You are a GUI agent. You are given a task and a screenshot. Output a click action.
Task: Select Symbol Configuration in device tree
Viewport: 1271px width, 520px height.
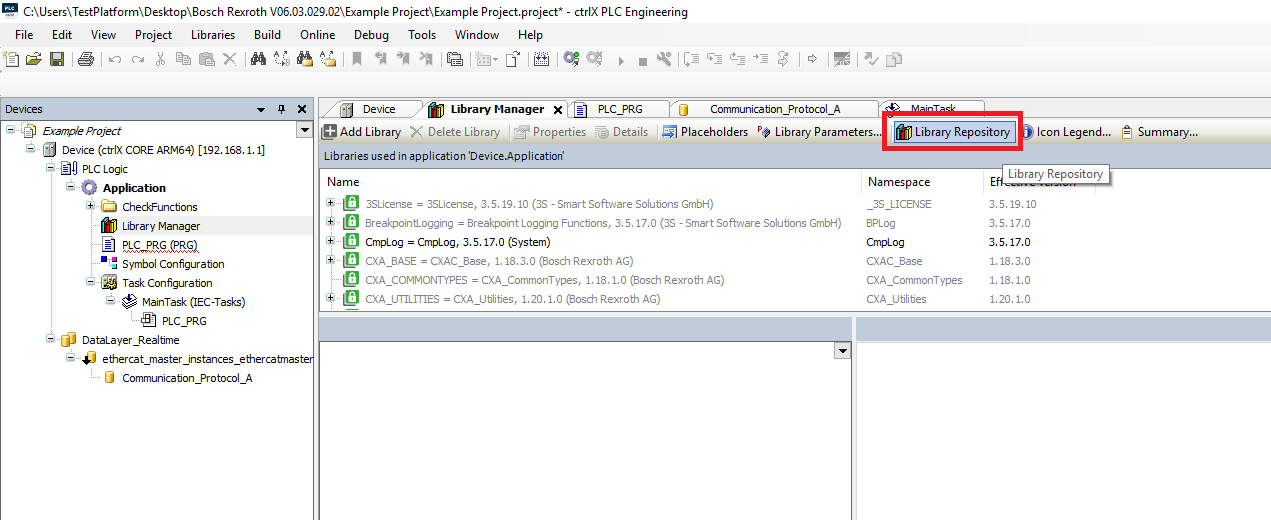click(172, 264)
